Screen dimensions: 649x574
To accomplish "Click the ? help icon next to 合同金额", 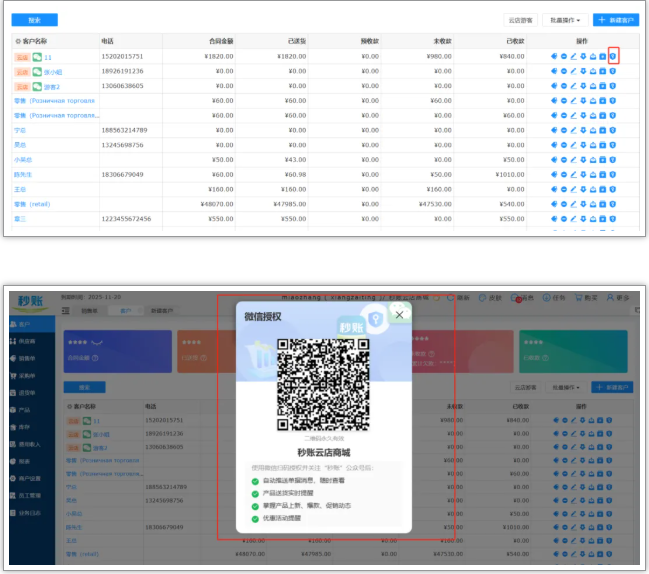I will click(x=95, y=358).
